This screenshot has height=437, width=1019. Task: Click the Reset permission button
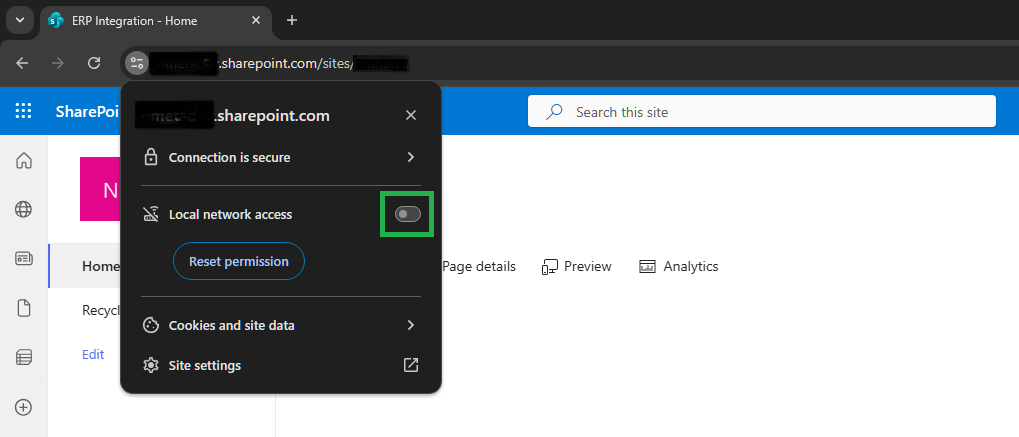[x=239, y=261]
